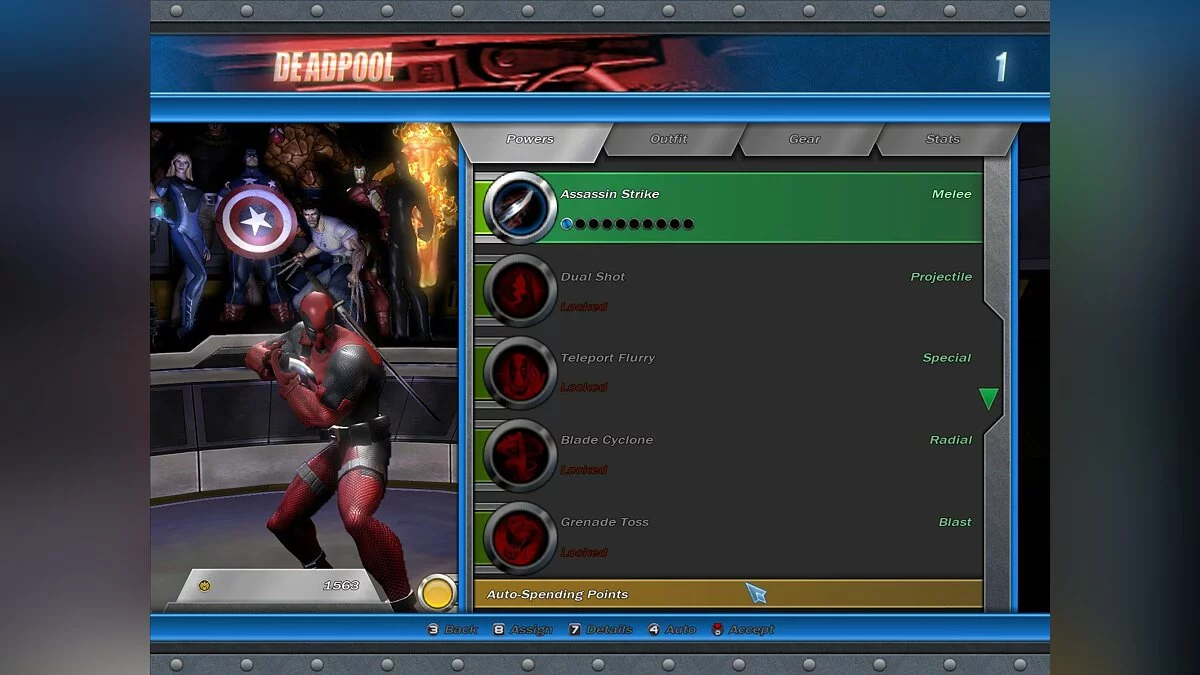The image size is (1200, 675).
Task: Click the DEADPOOL character title
Action: pos(334,67)
